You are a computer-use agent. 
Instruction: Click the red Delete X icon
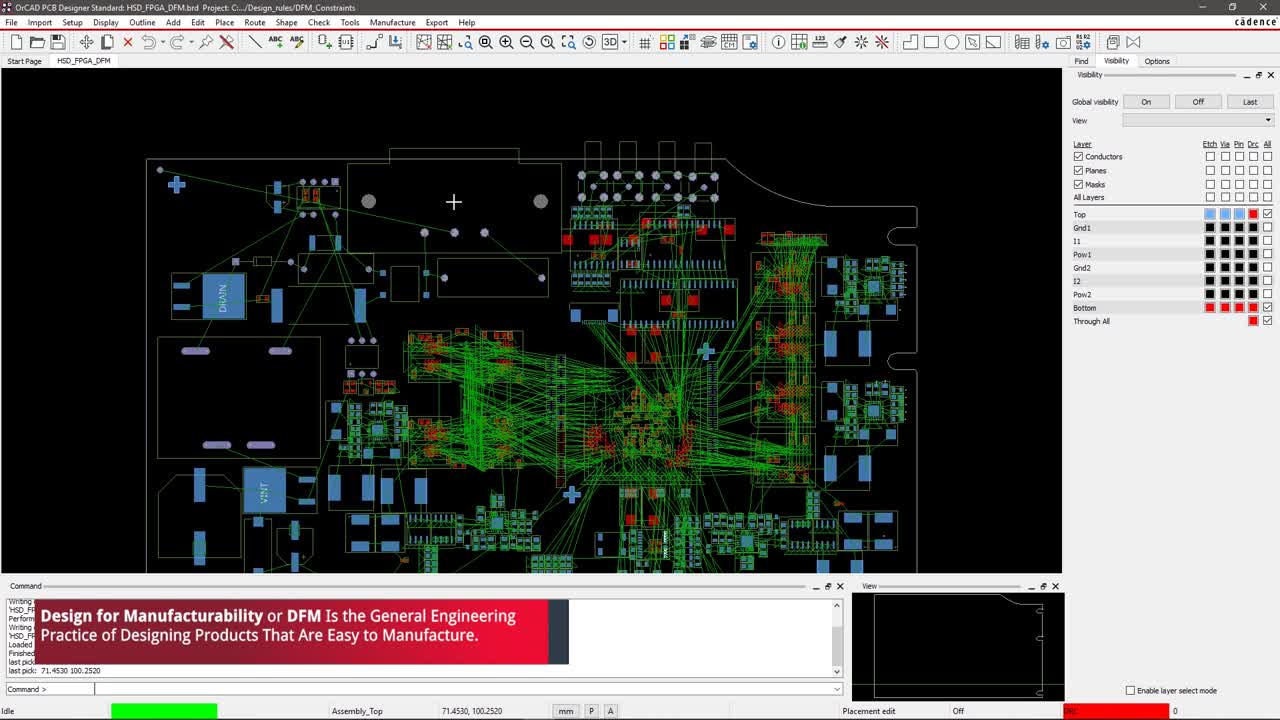tap(128, 42)
